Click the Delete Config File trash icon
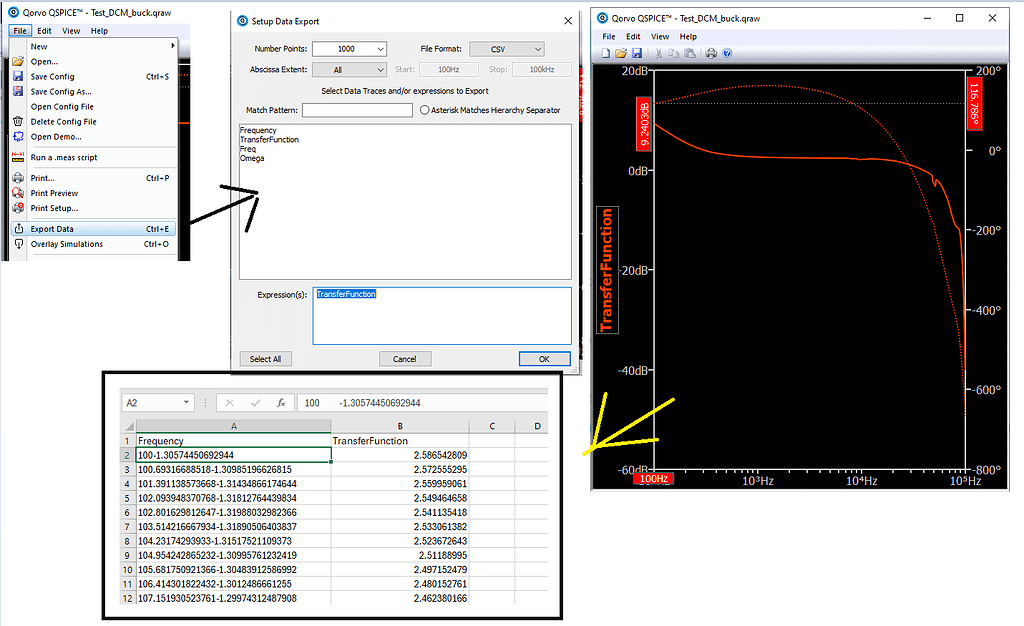 (18, 121)
